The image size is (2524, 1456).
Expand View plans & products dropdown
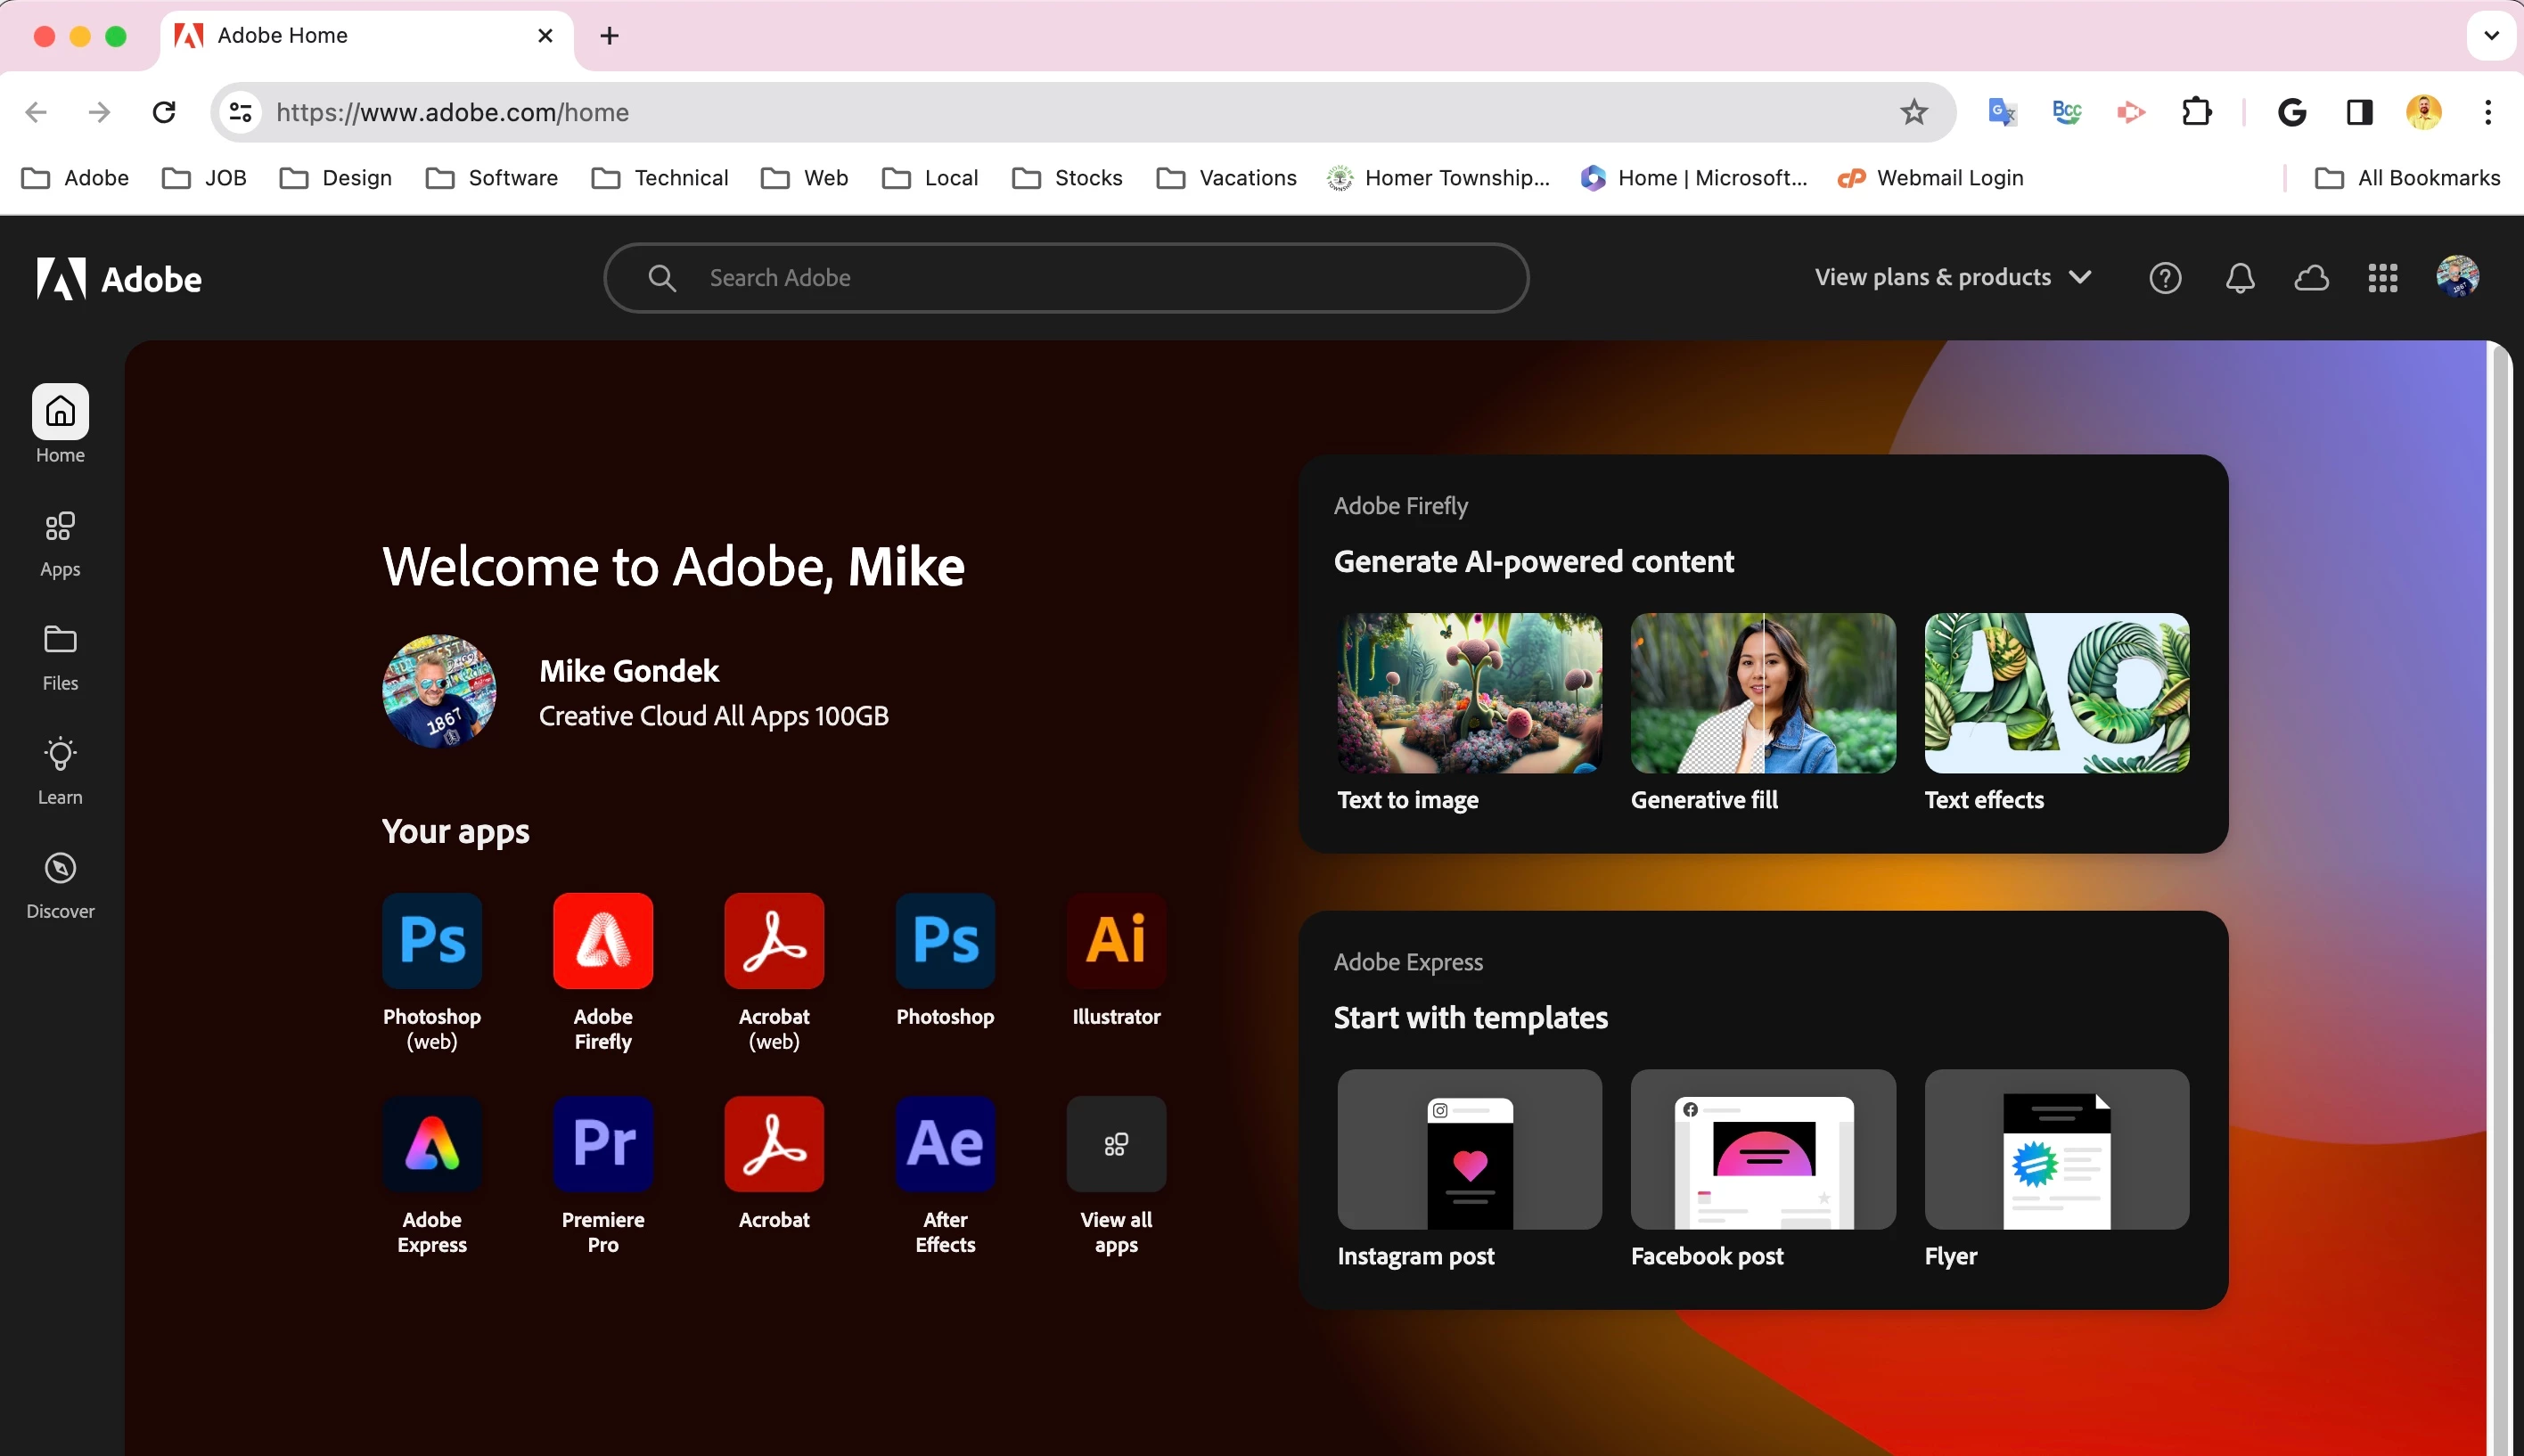[1952, 277]
